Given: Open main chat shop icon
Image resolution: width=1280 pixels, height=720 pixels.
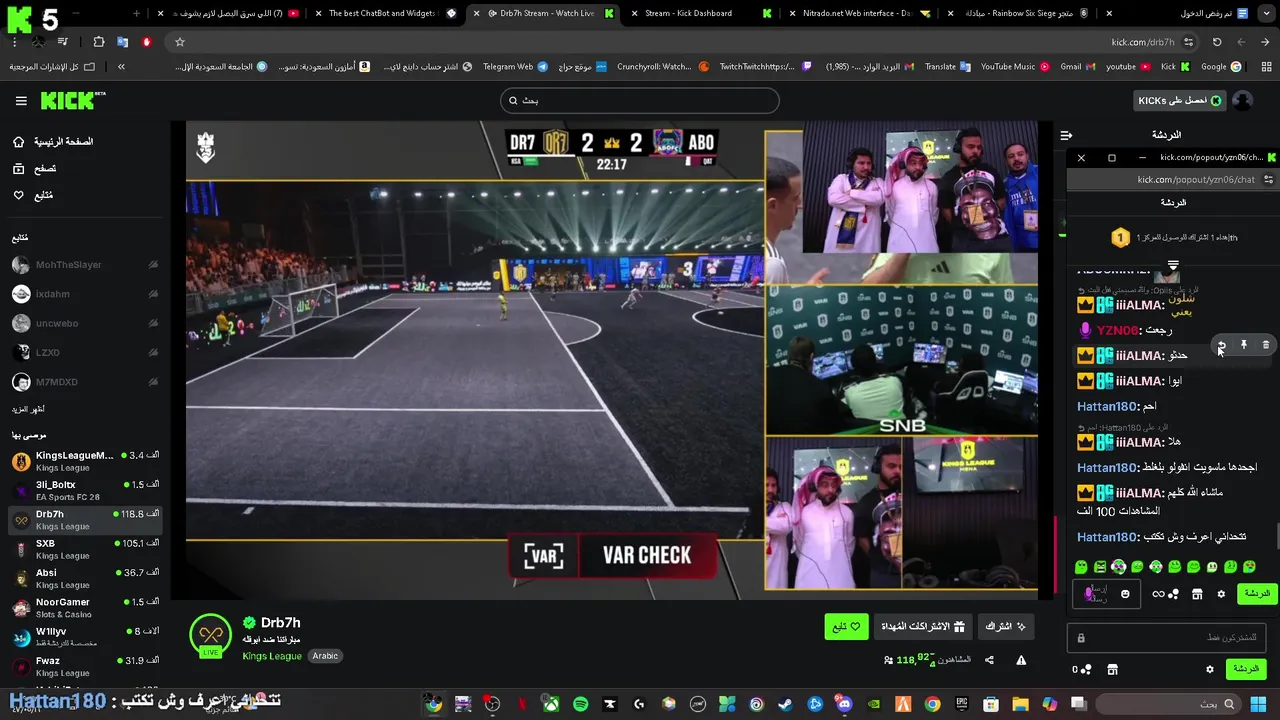Looking at the screenshot, I should [1112, 669].
